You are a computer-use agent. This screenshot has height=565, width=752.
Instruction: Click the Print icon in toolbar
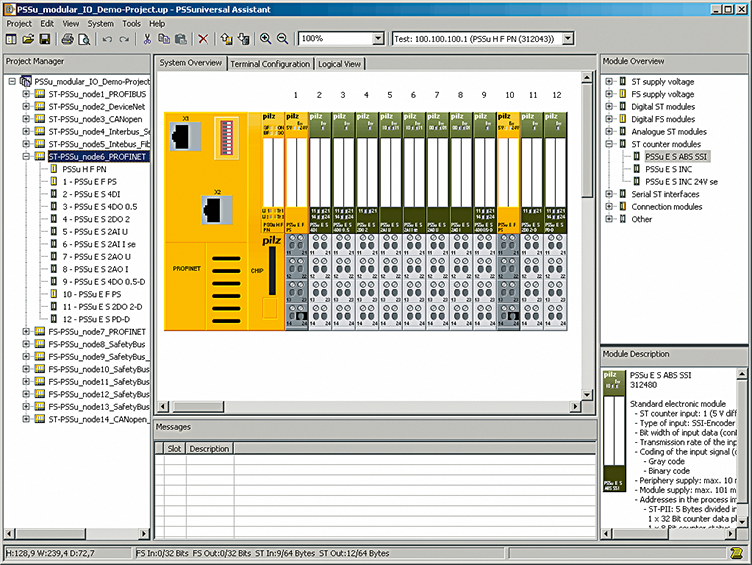tap(67, 39)
